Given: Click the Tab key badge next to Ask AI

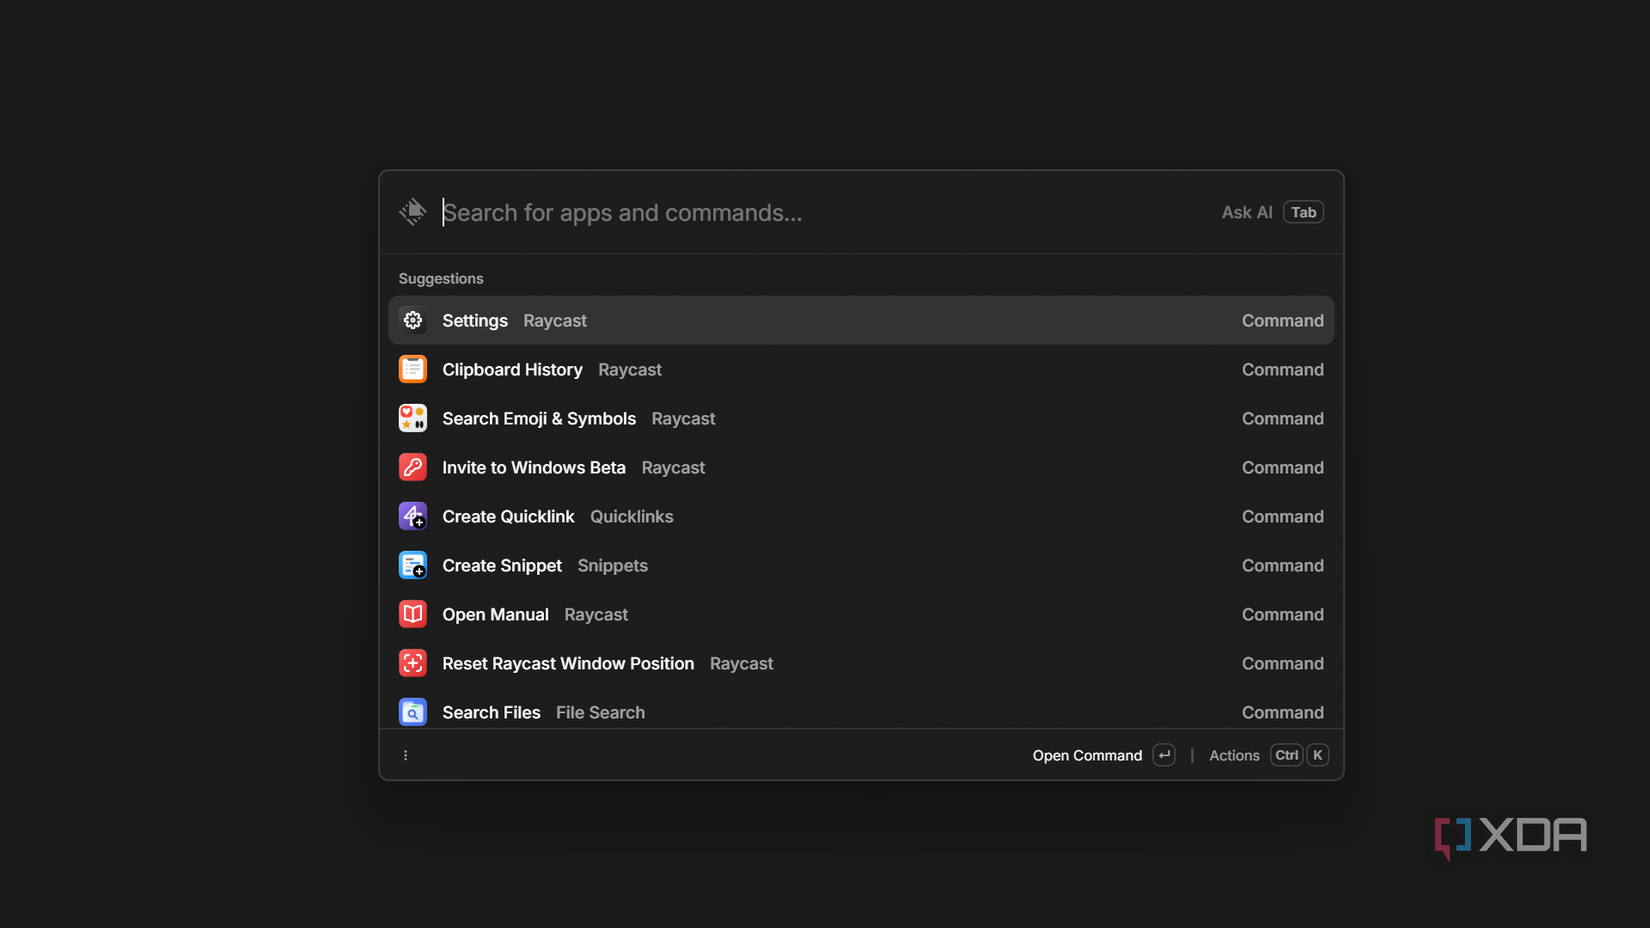Looking at the screenshot, I should [x=1303, y=212].
